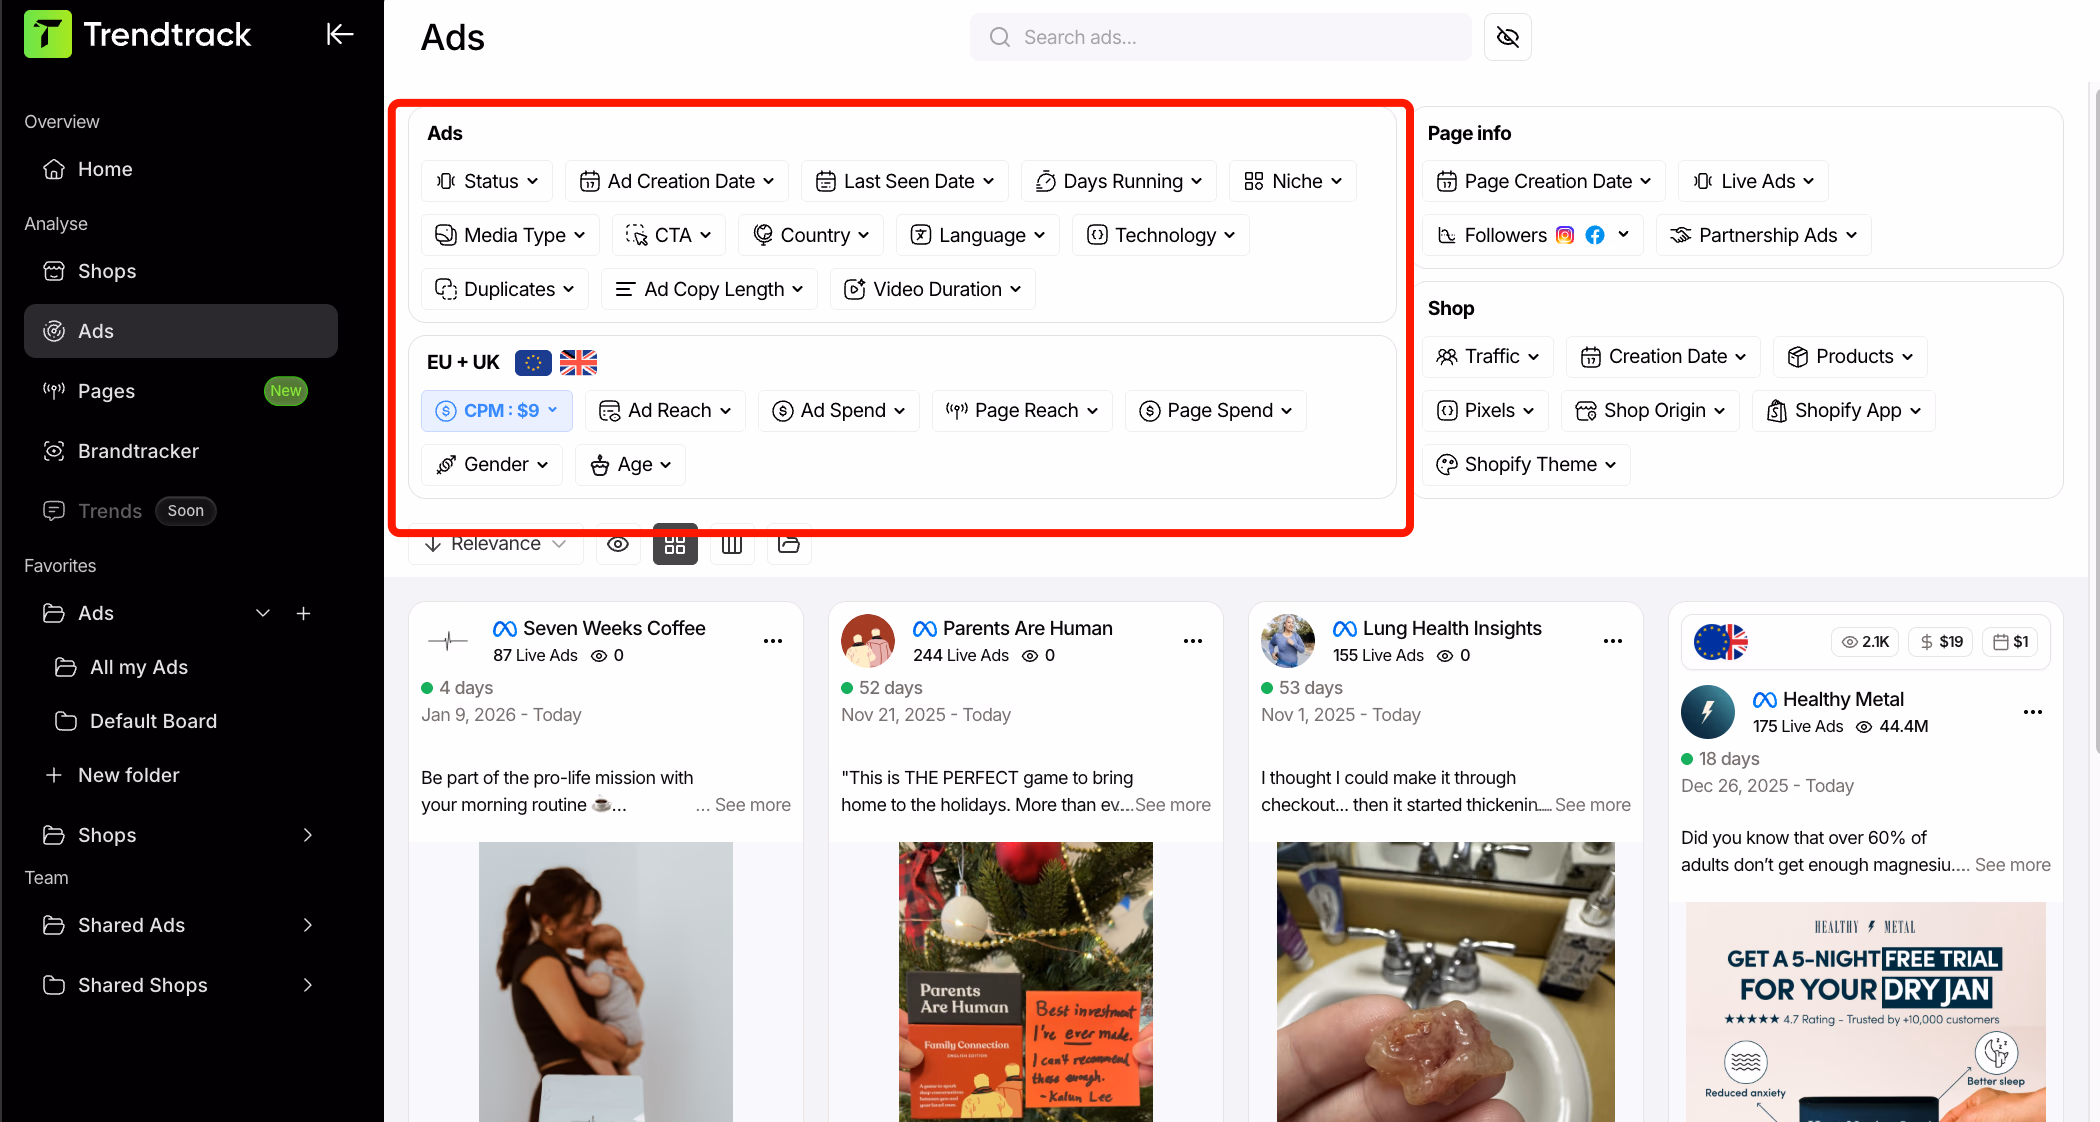Expand the Shared Ads team folder
Viewport: 2100px width, 1122px height.
coord(132,925)
